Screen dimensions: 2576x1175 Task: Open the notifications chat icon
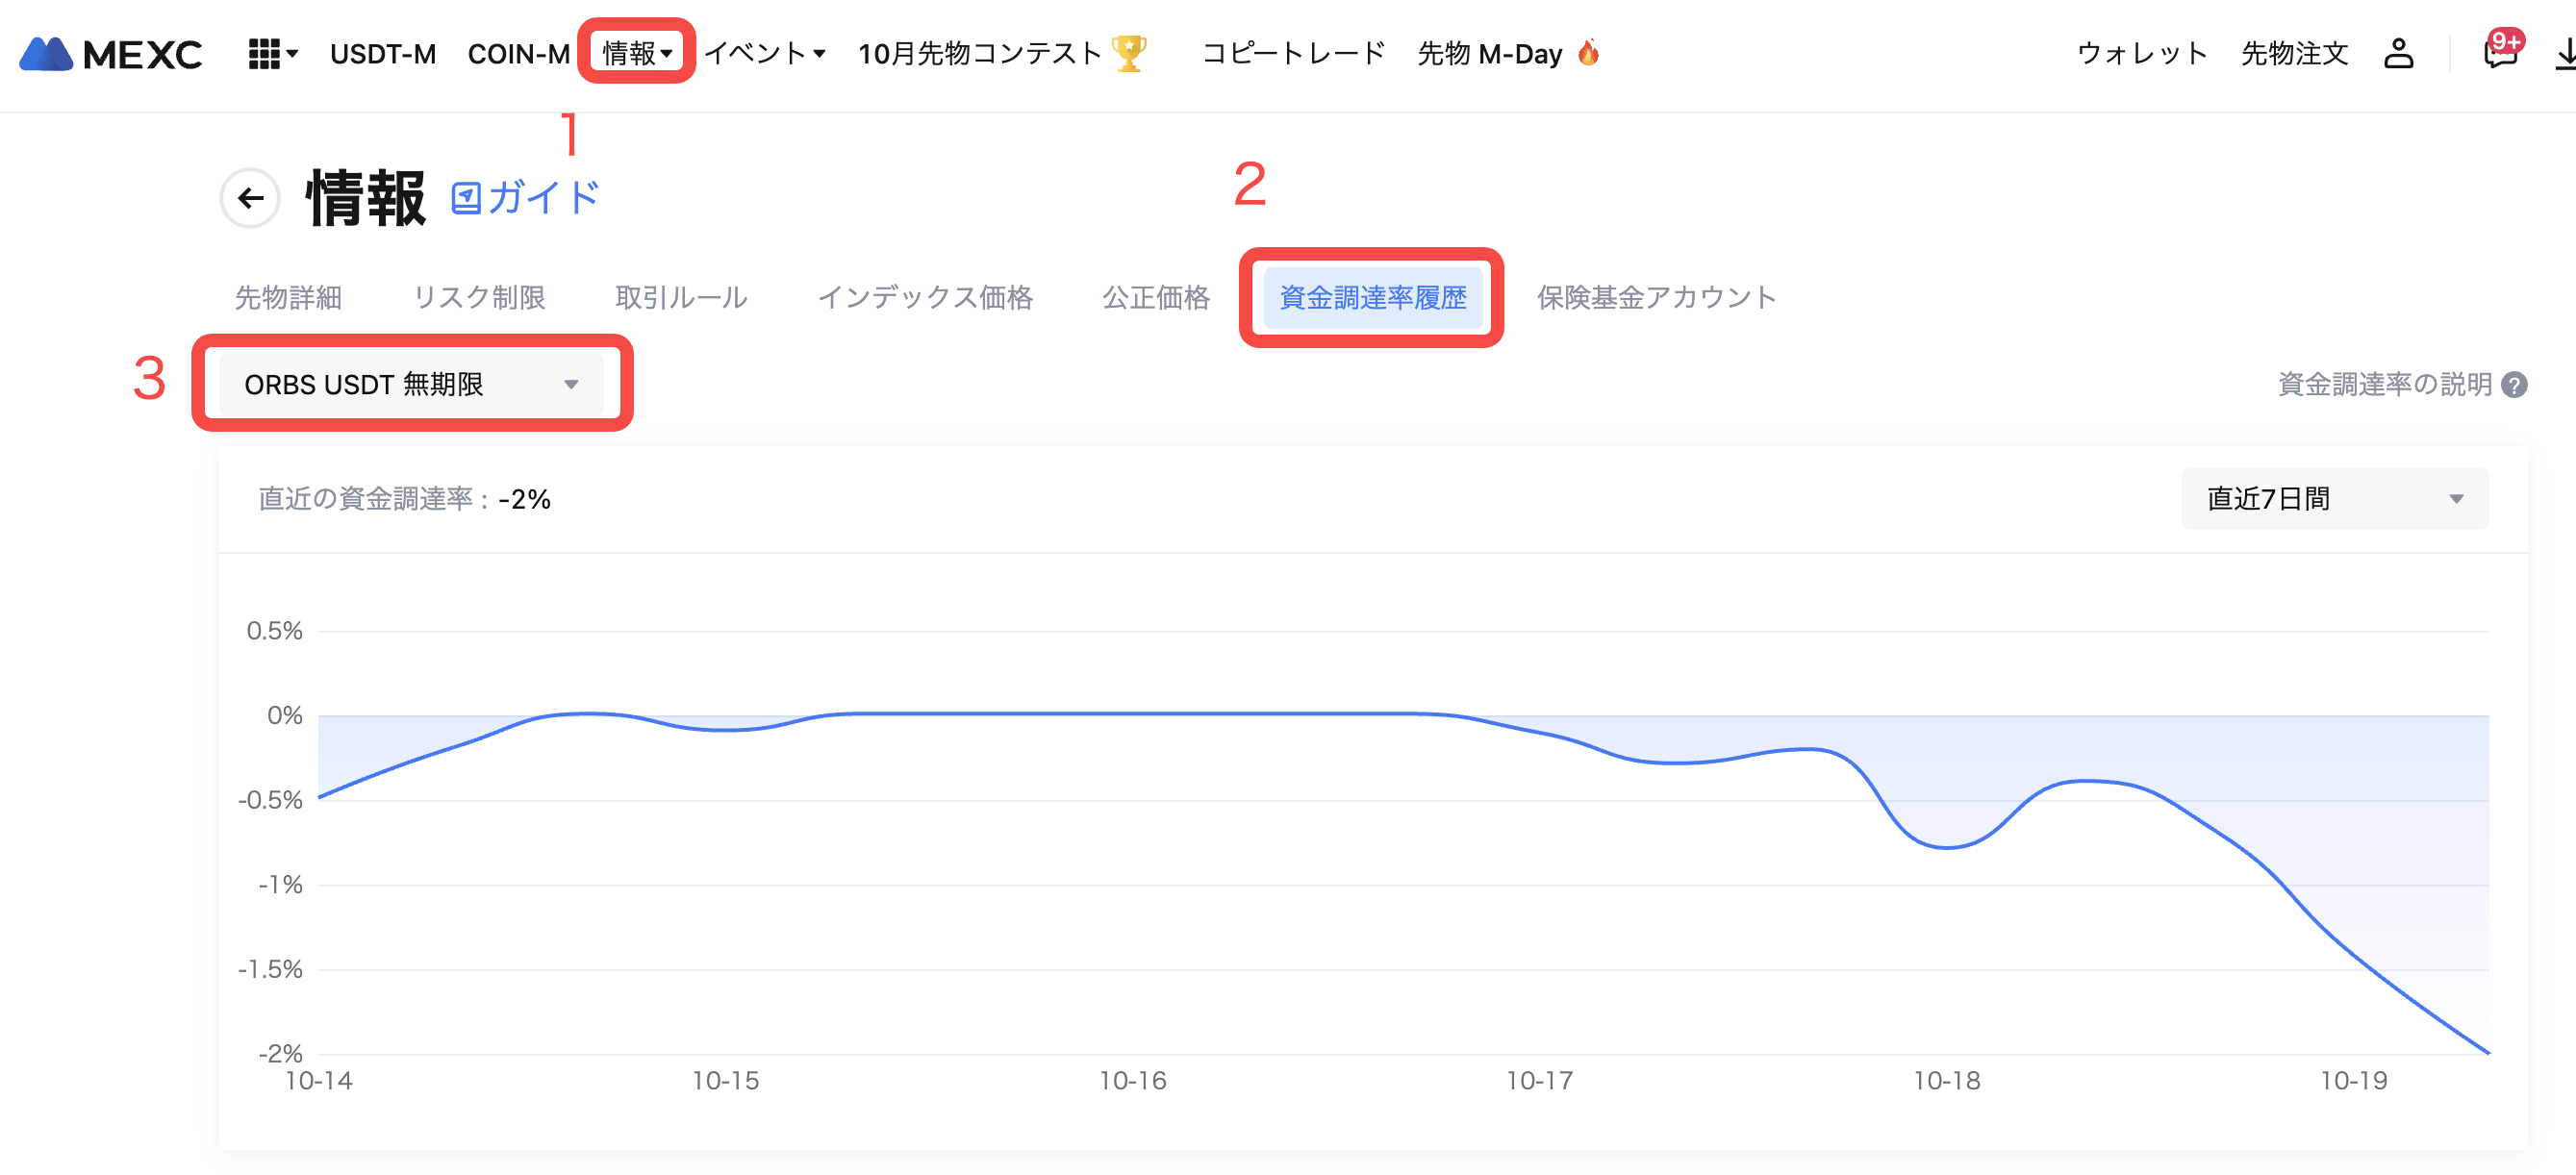pyautogui.click(x=2500, y=54)
